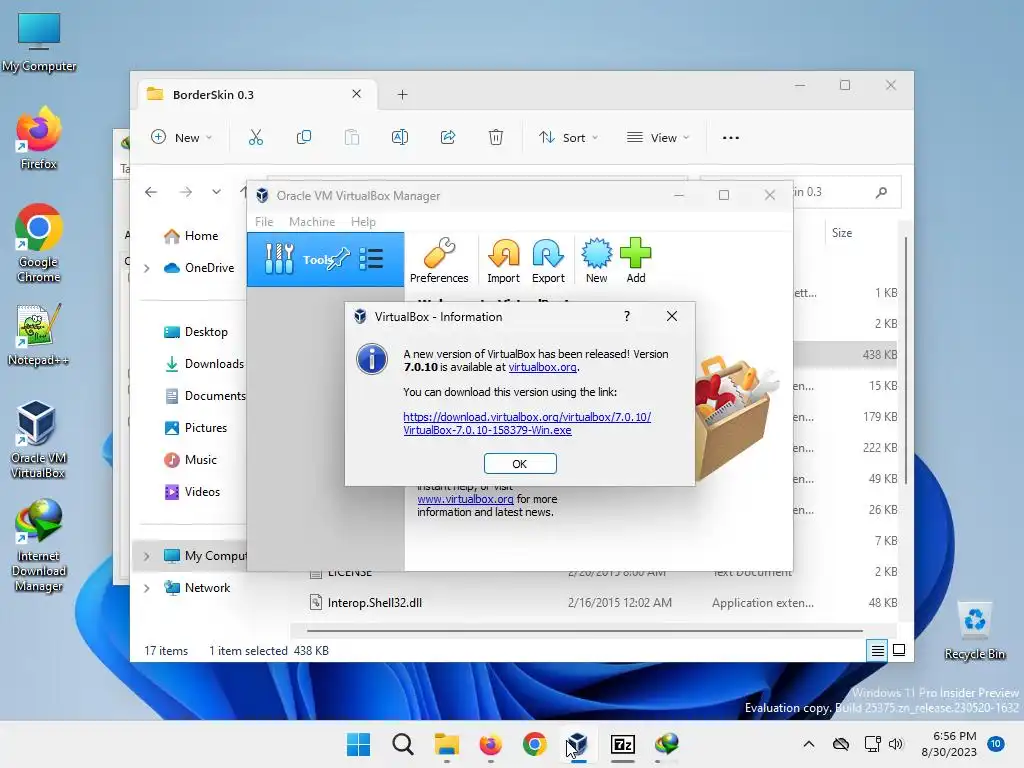Open Music in the sidebar
This screenshot has width=1024, height=768.
[x=190, y=460]
